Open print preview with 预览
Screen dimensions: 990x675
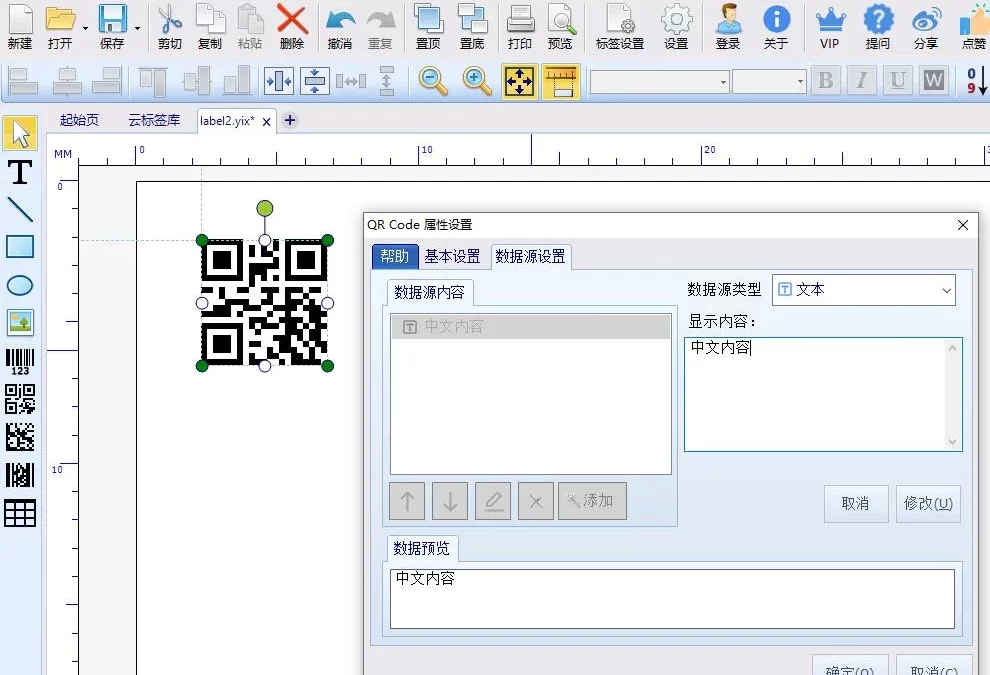tap(560, 26)
